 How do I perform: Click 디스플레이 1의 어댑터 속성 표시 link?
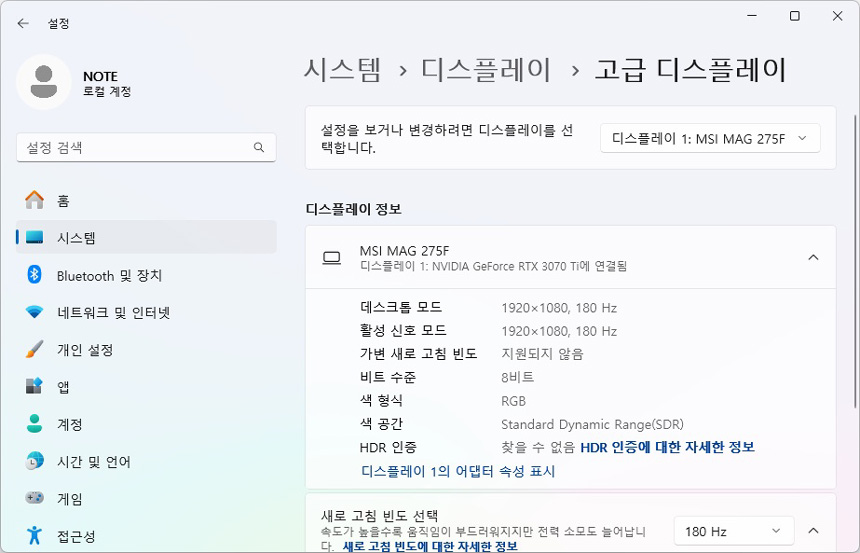click(458, 471)
